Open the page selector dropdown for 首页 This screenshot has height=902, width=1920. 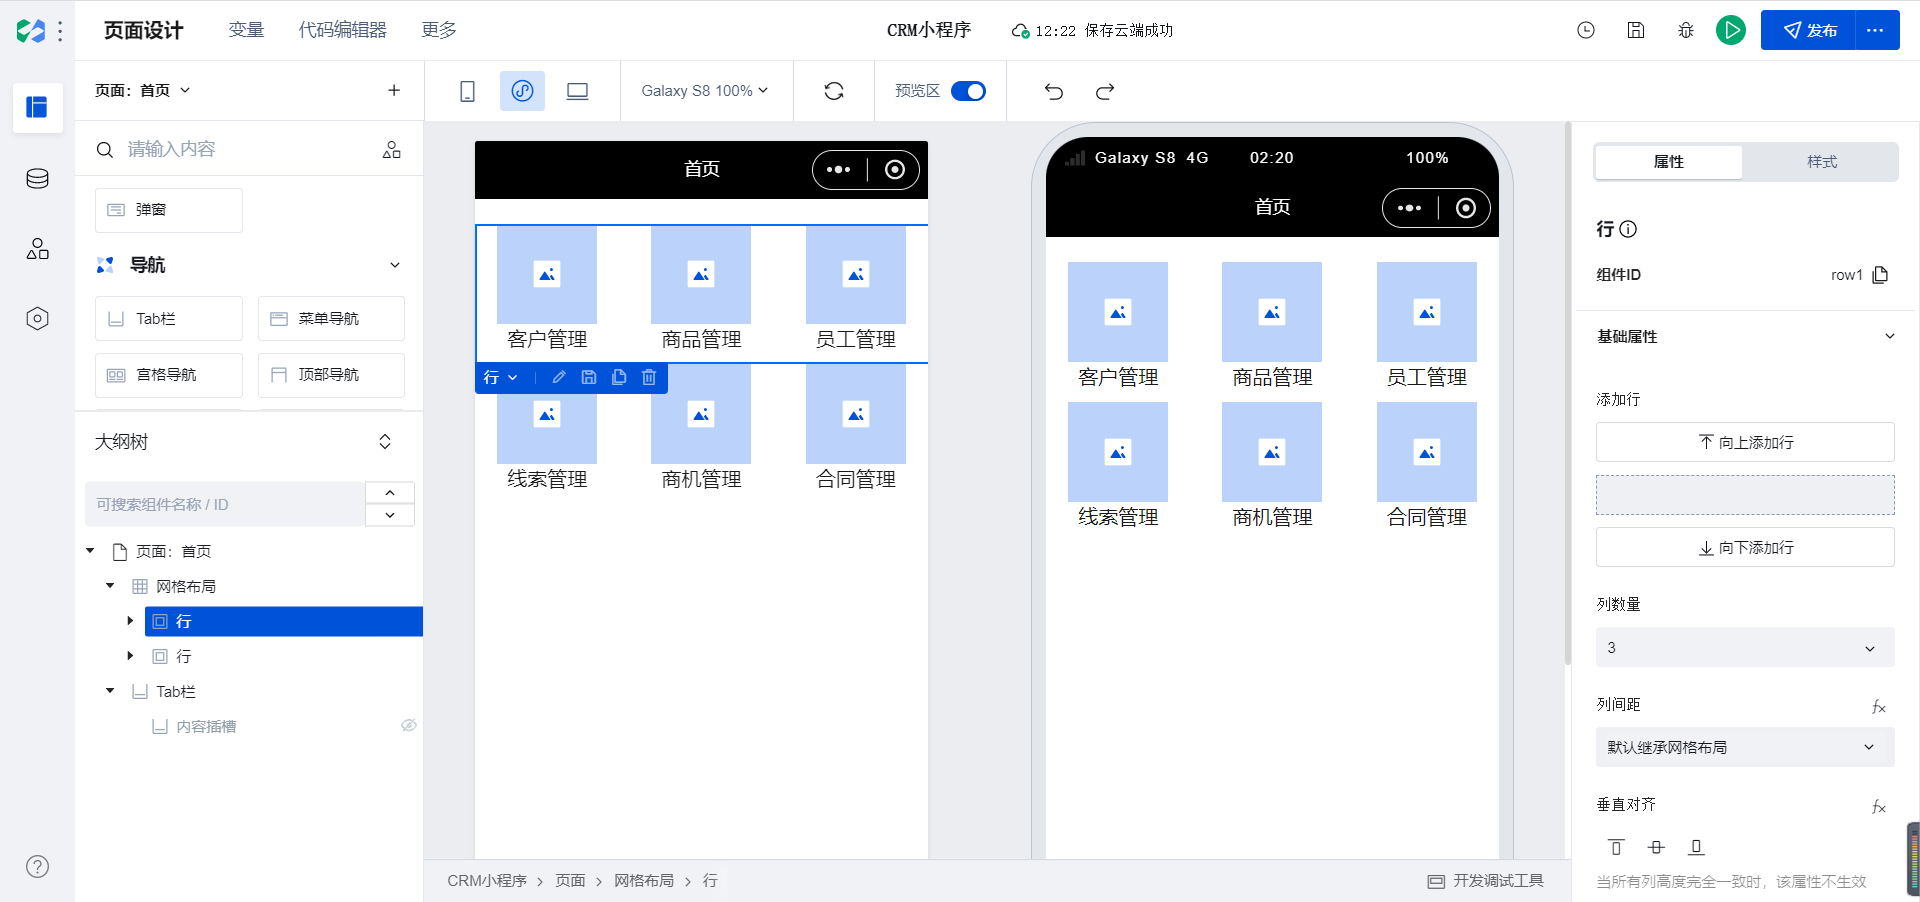(142, 90)
